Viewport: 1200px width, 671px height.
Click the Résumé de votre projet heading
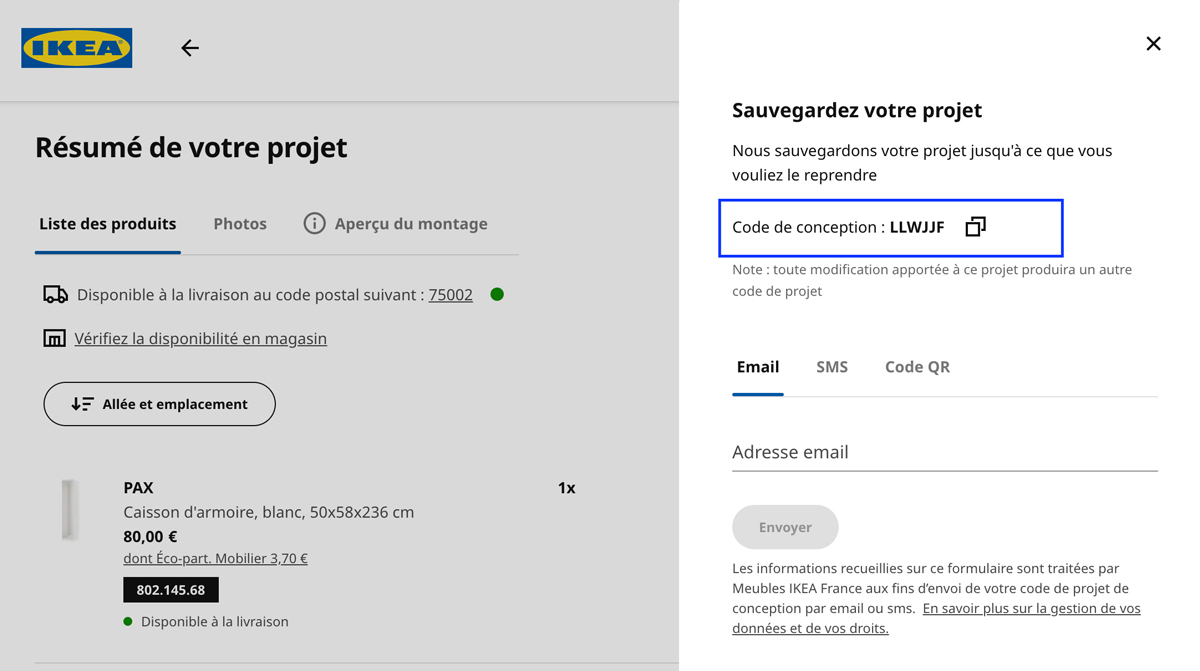coord(191,147)
